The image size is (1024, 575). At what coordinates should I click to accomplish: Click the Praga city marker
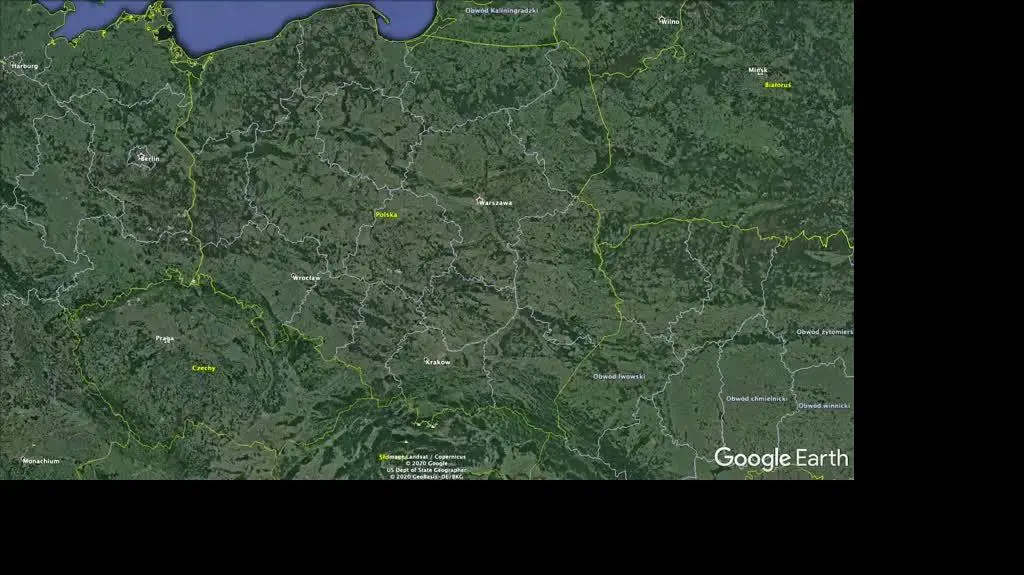[168, 340]
